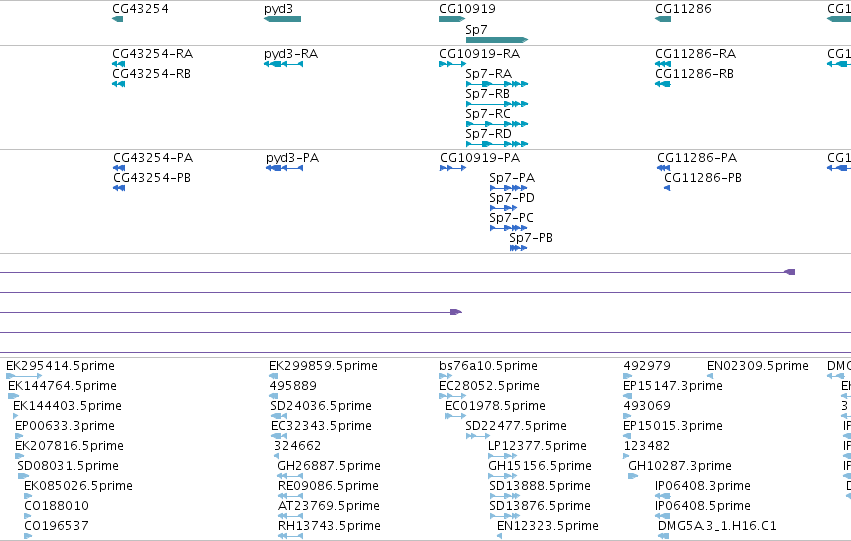Click feature CO188010
The image size is (851, 541).
pyautogui.click(x=28, y=517)
